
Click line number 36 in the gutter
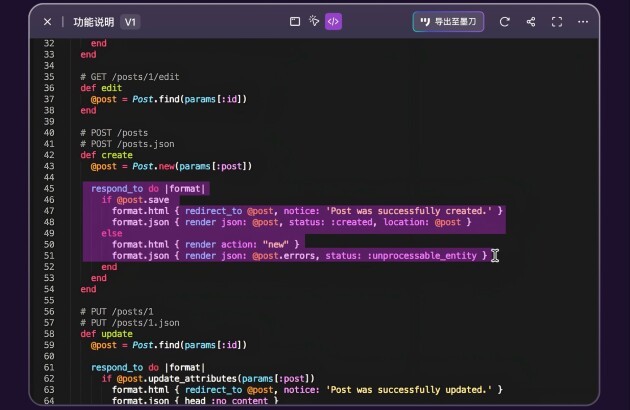pos(49,88)
